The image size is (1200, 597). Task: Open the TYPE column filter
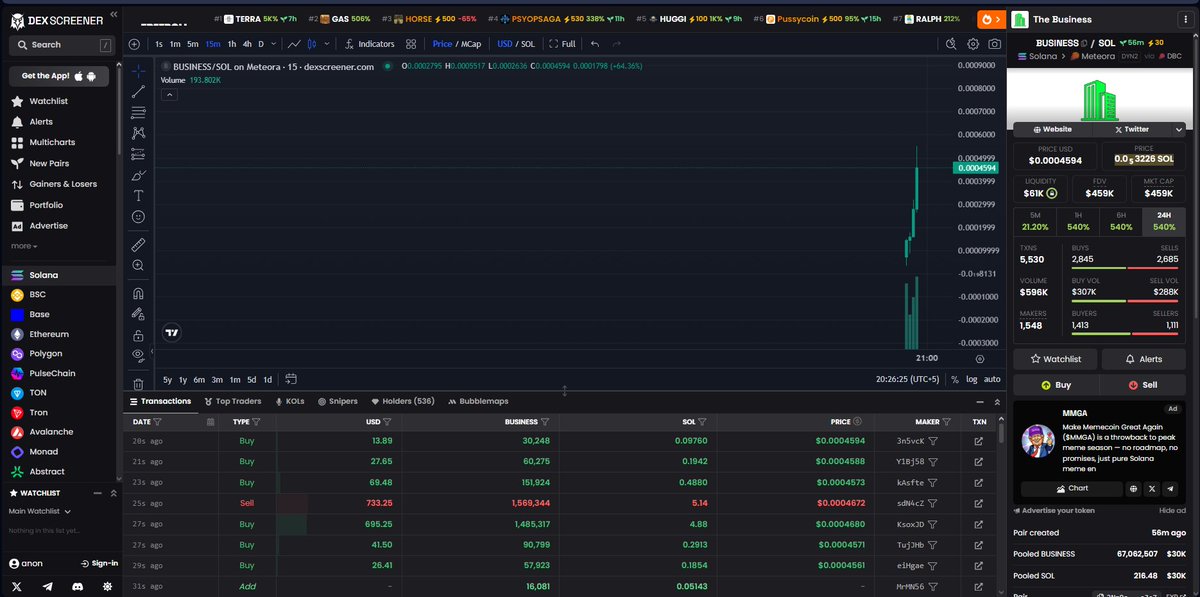(x=257, y=422)
